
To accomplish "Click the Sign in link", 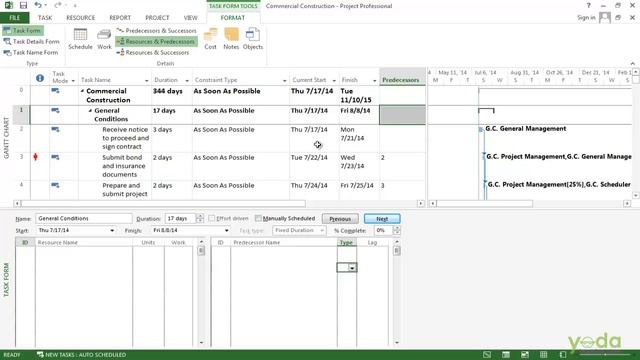I will coord(586,18).
